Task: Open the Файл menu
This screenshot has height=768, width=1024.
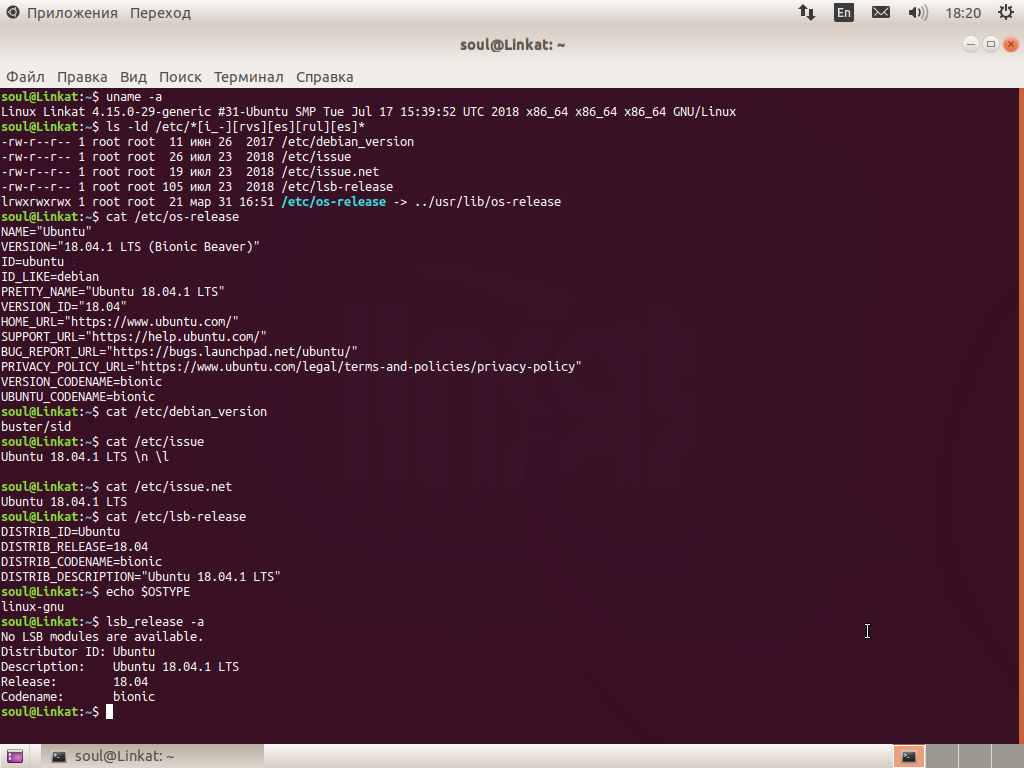Action: (25, 77)
